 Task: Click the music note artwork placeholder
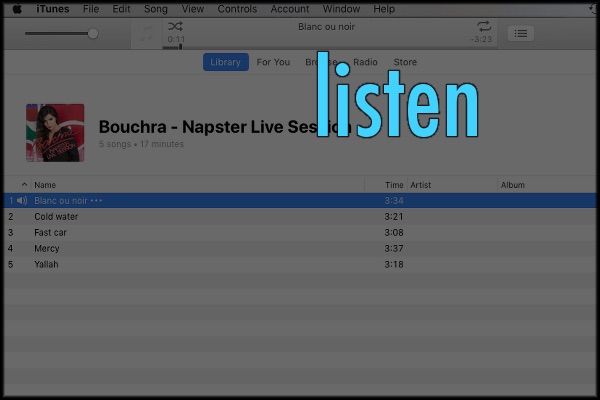click(x=147, y=34)
